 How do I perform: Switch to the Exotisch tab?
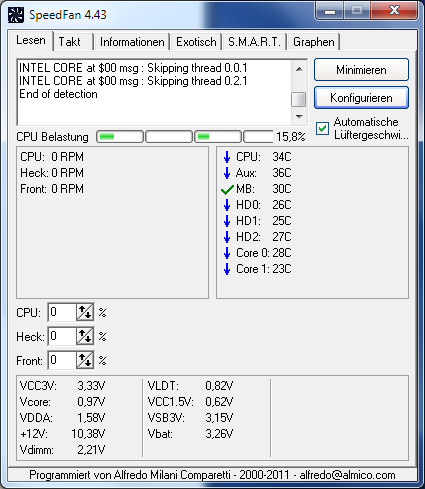pos(196,42)
